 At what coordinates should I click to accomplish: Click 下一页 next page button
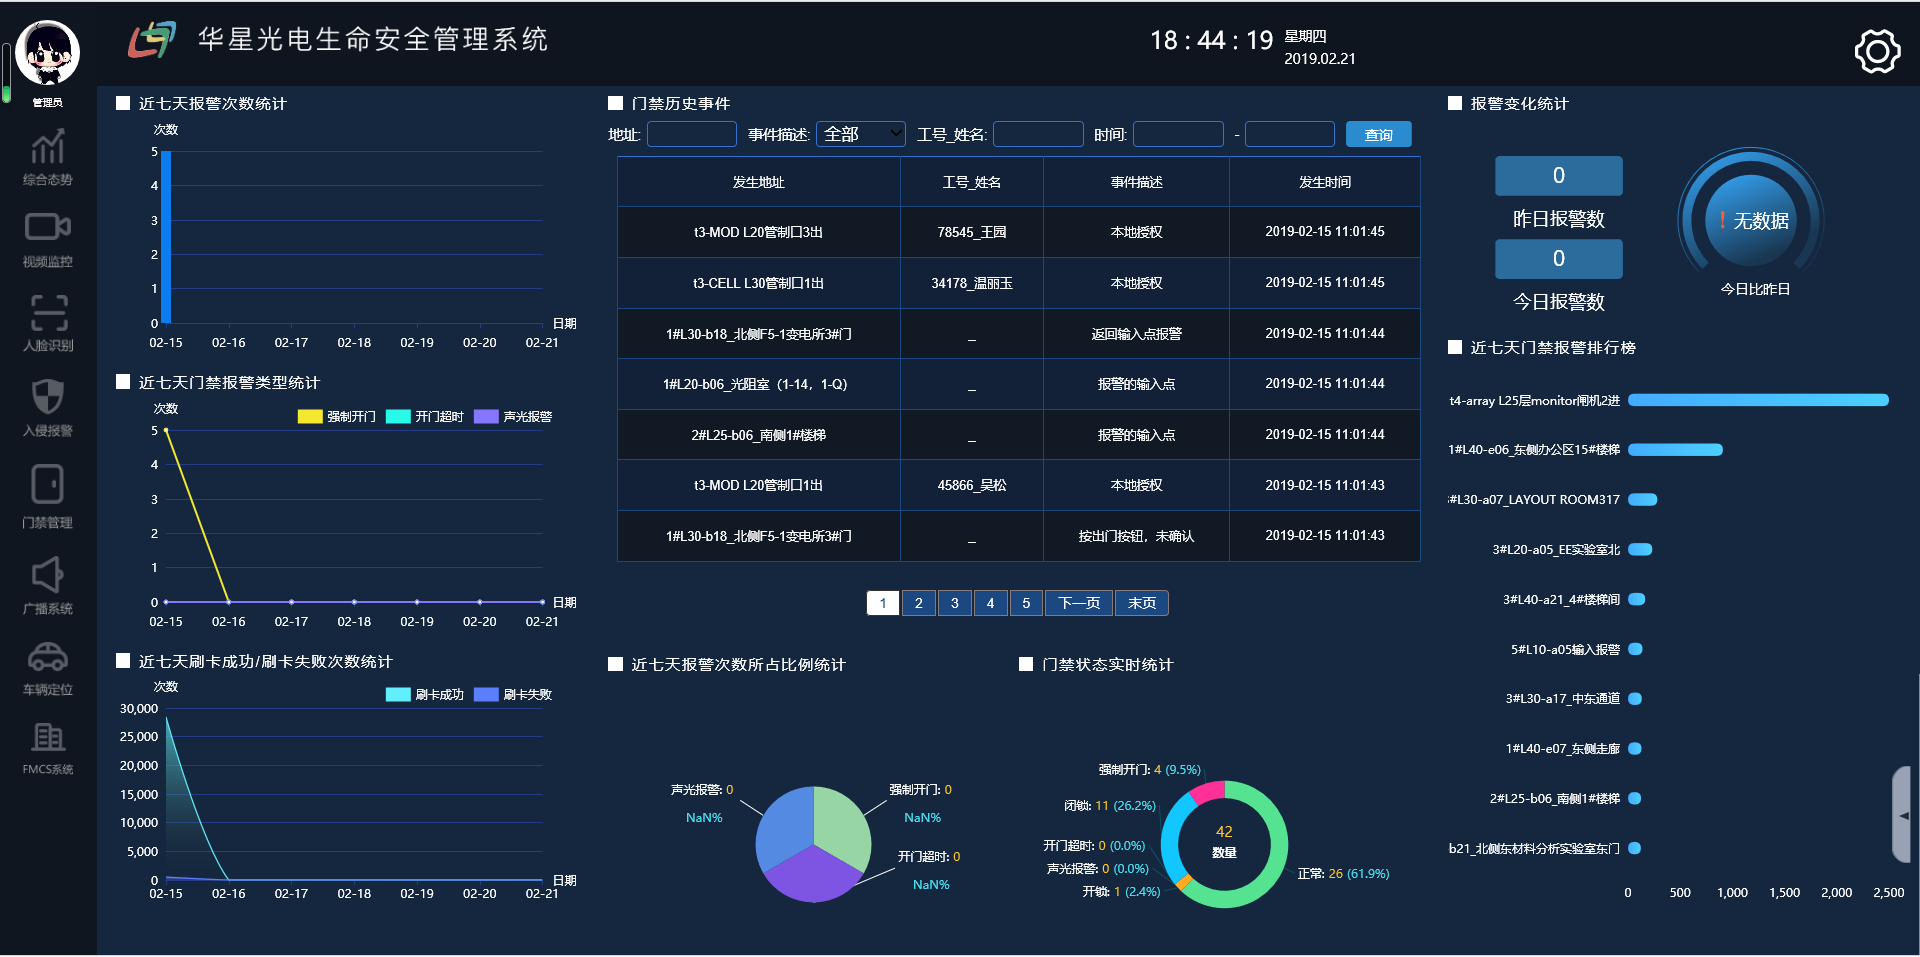pos(1079,603)
